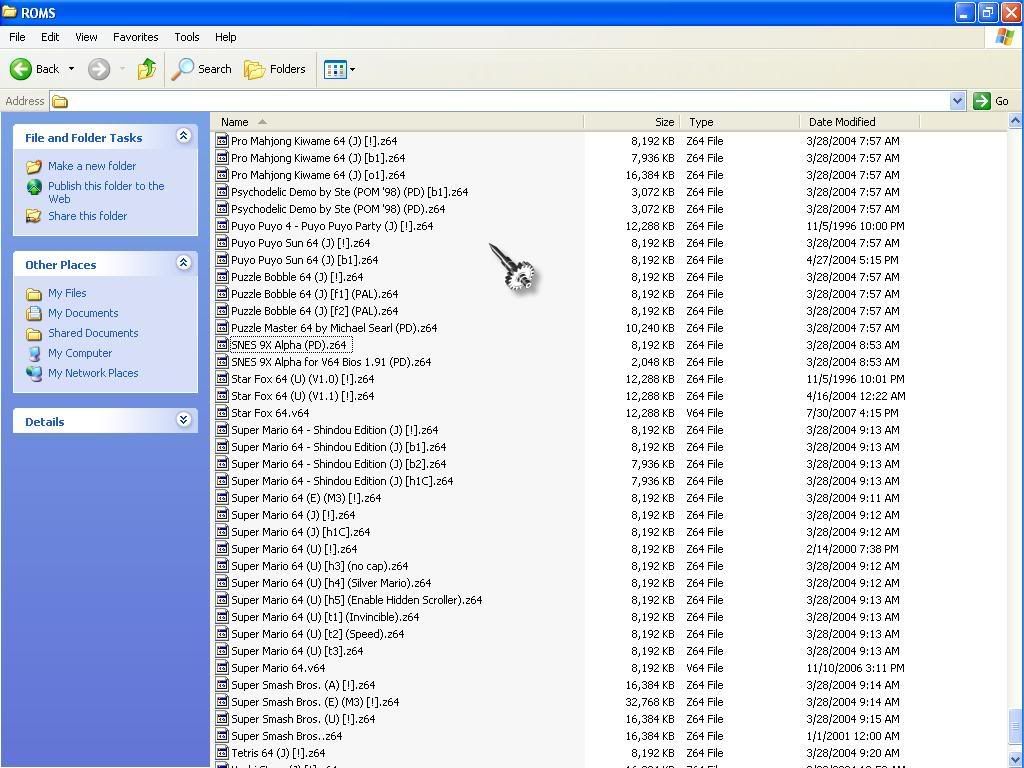Click the Make a new folder icon
Image resolution: width=1024 pixels, height=768 pixels.
tap(34, 167)
